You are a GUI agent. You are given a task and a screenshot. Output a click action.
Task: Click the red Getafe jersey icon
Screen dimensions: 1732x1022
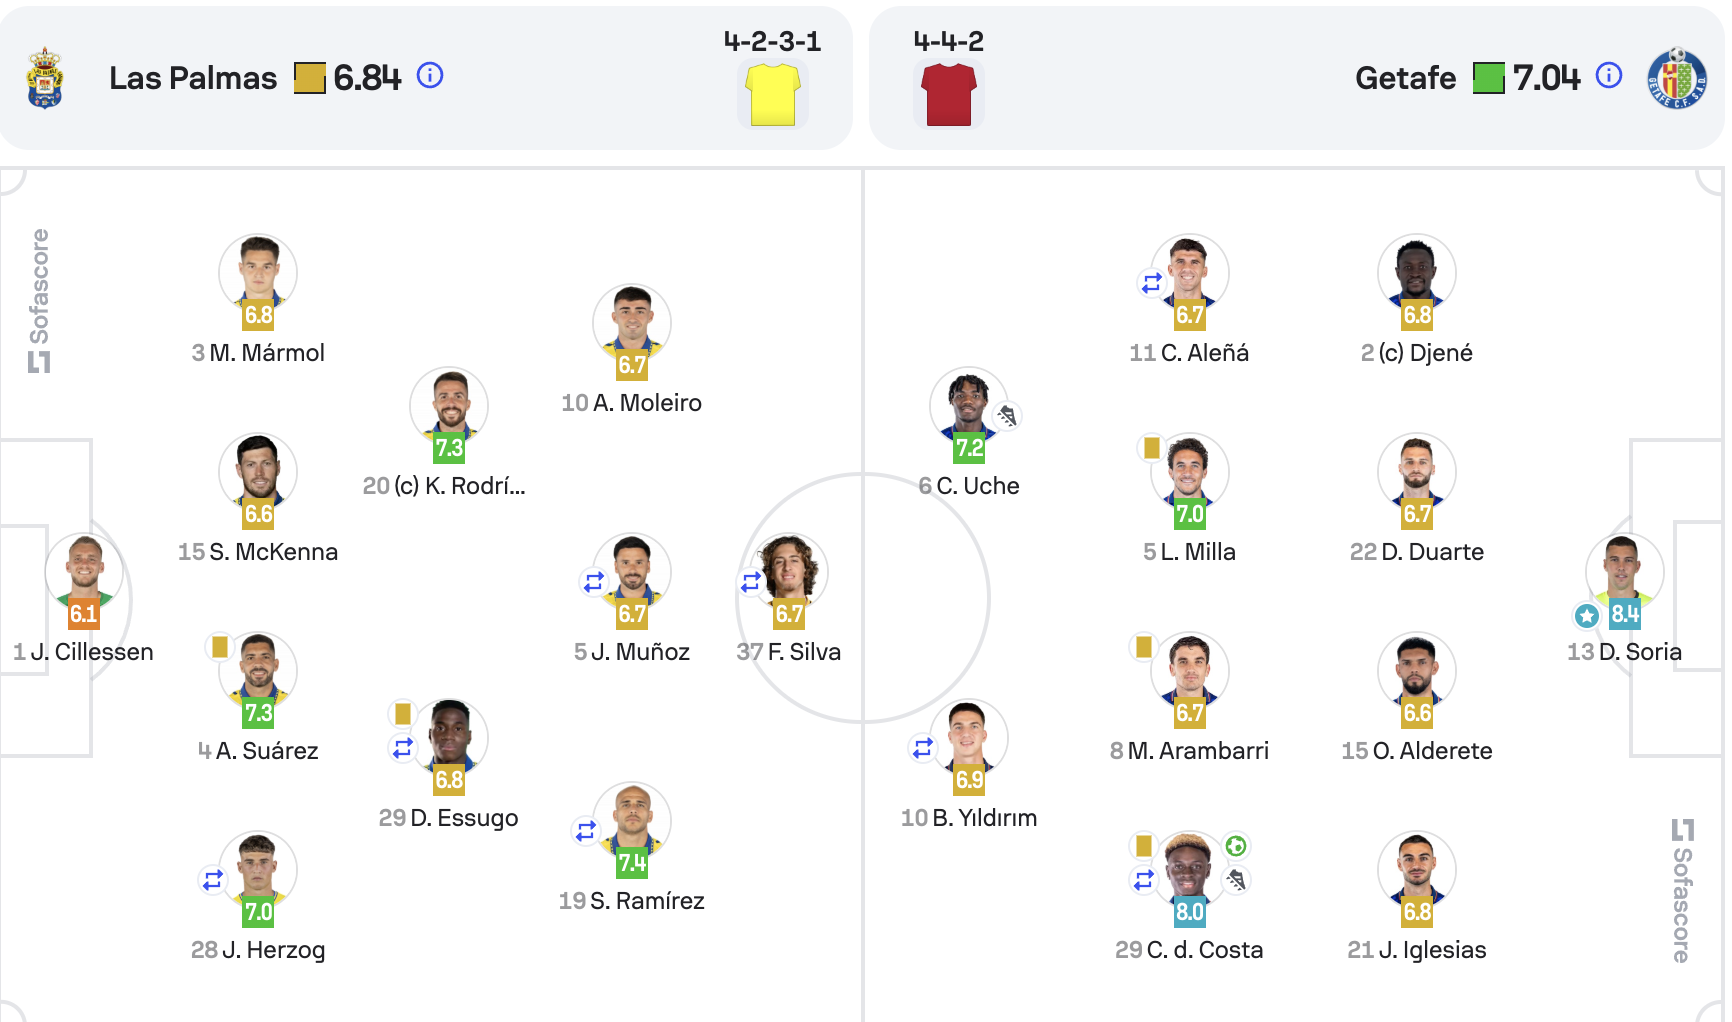pyautogui.click(x=949, y=94)
